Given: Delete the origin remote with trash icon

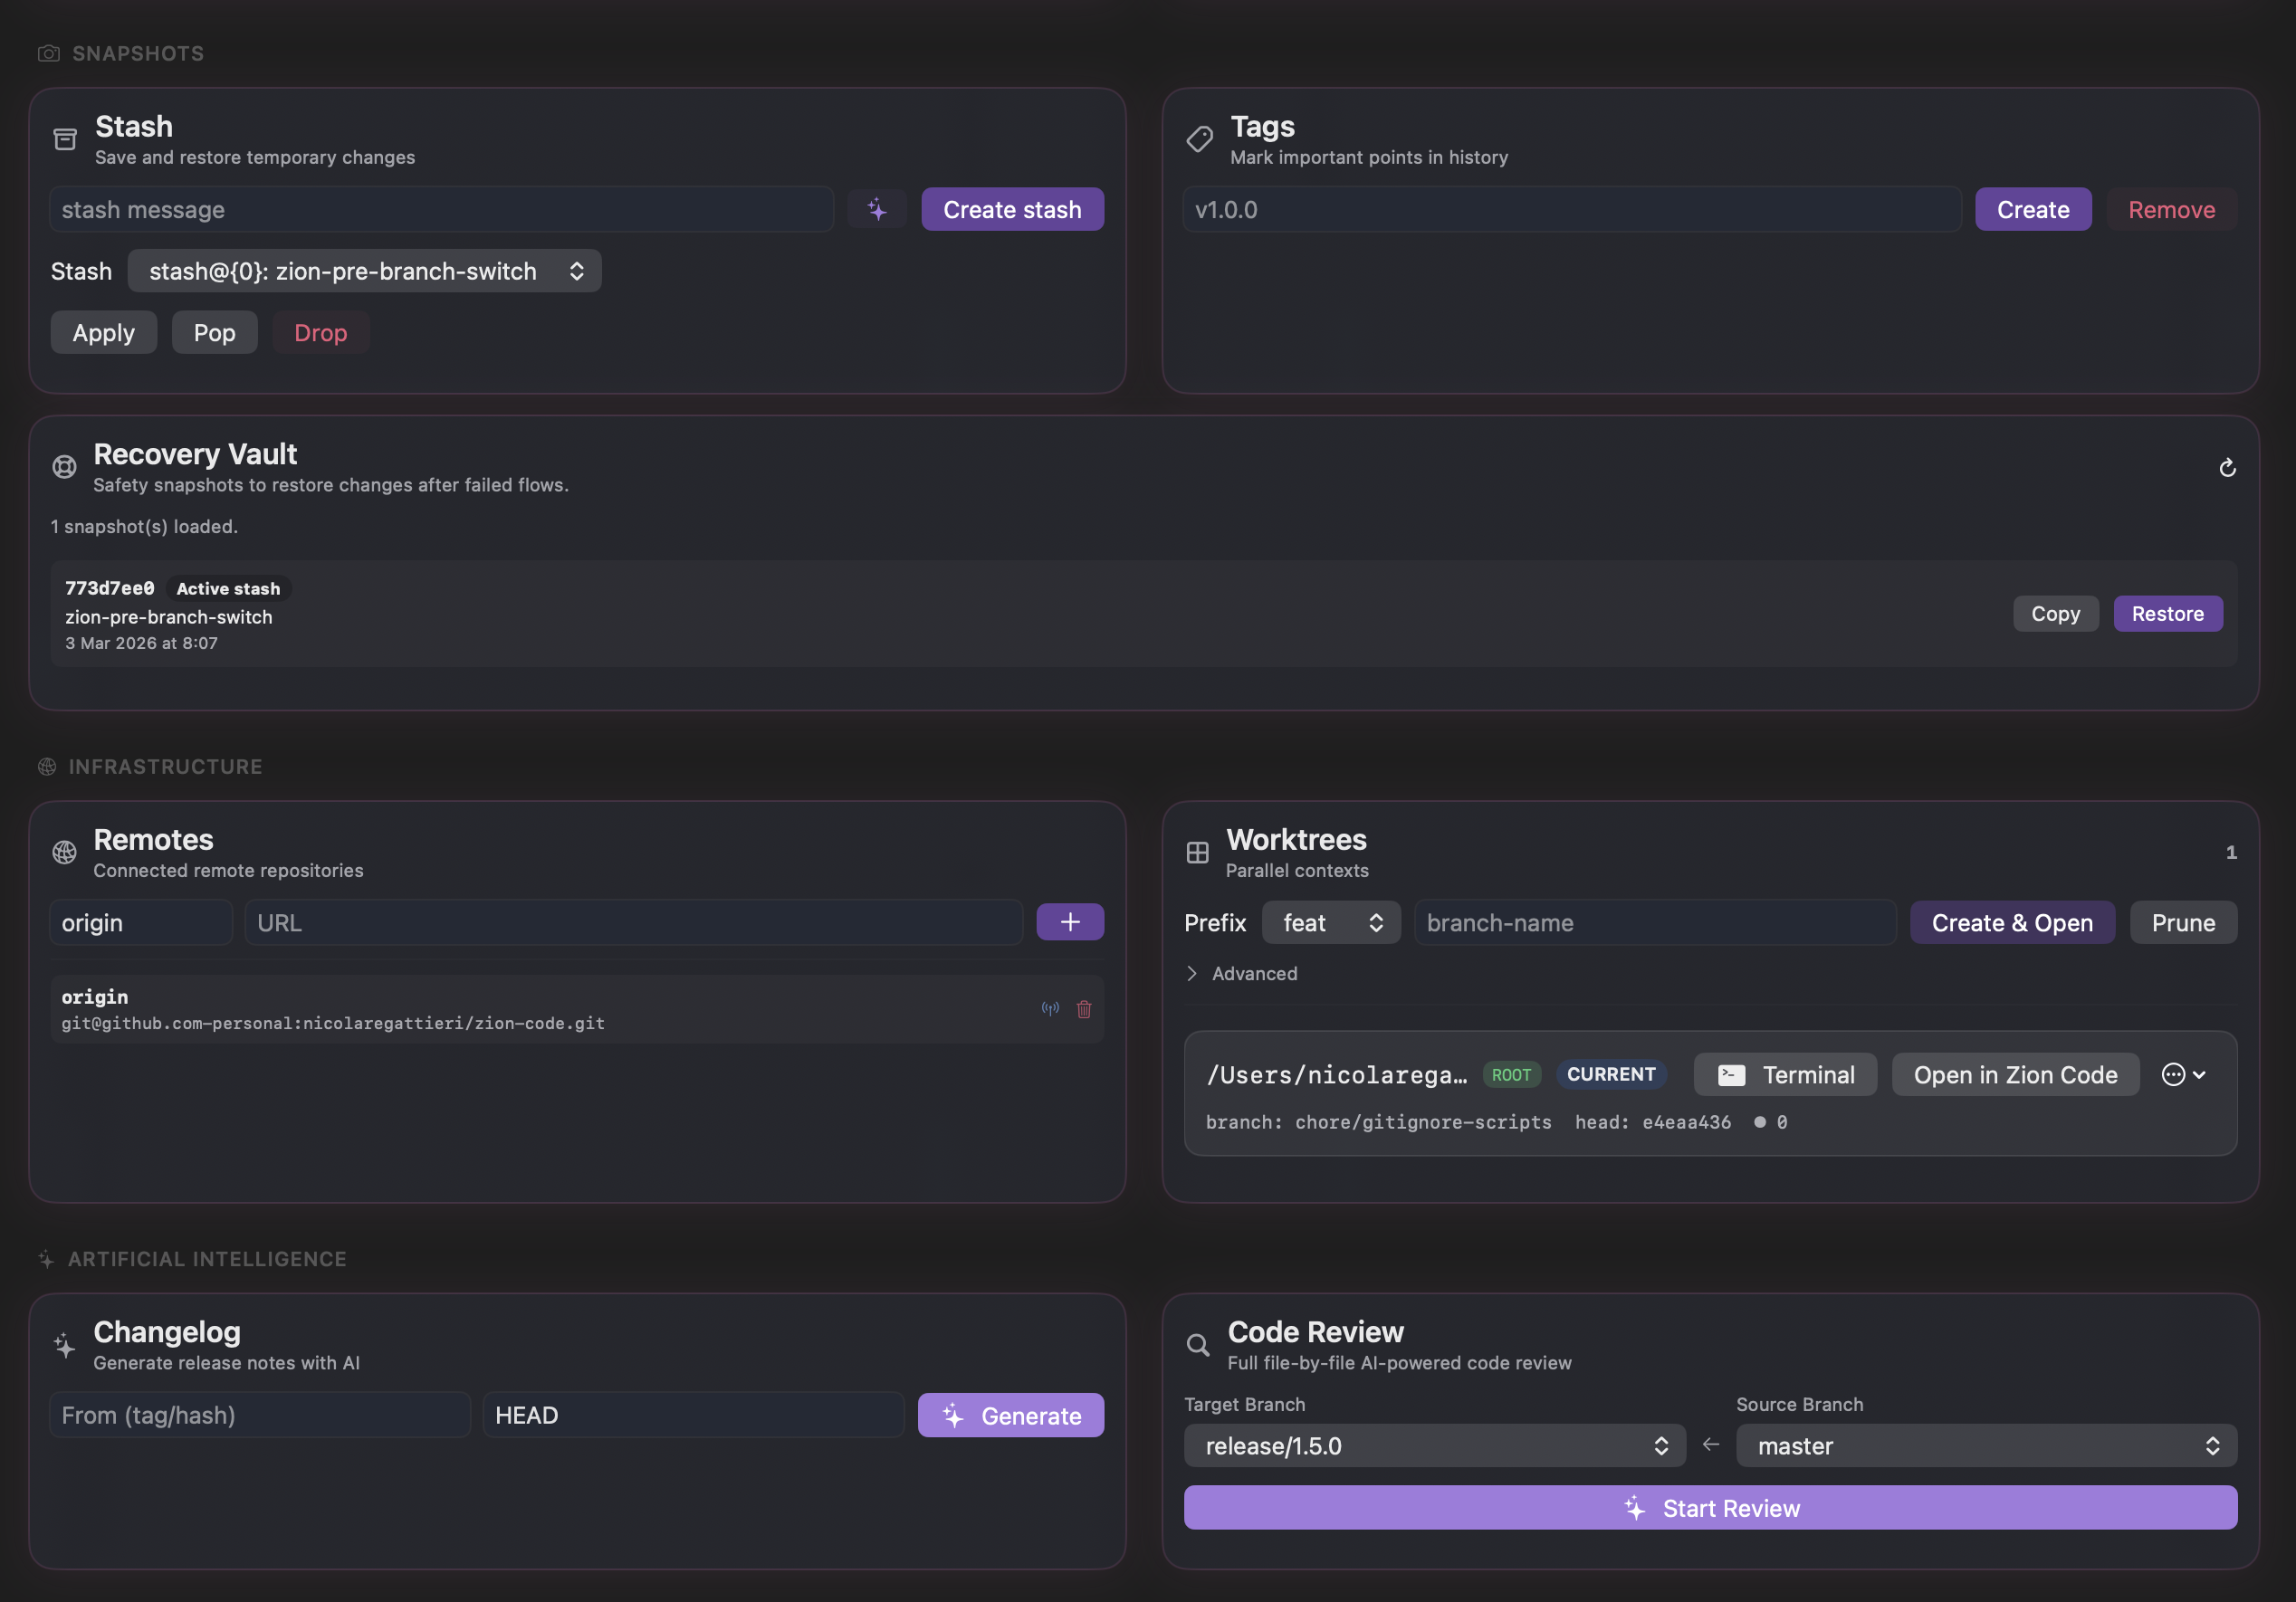Looking at the screenshot, I should pos(1084,1009).
